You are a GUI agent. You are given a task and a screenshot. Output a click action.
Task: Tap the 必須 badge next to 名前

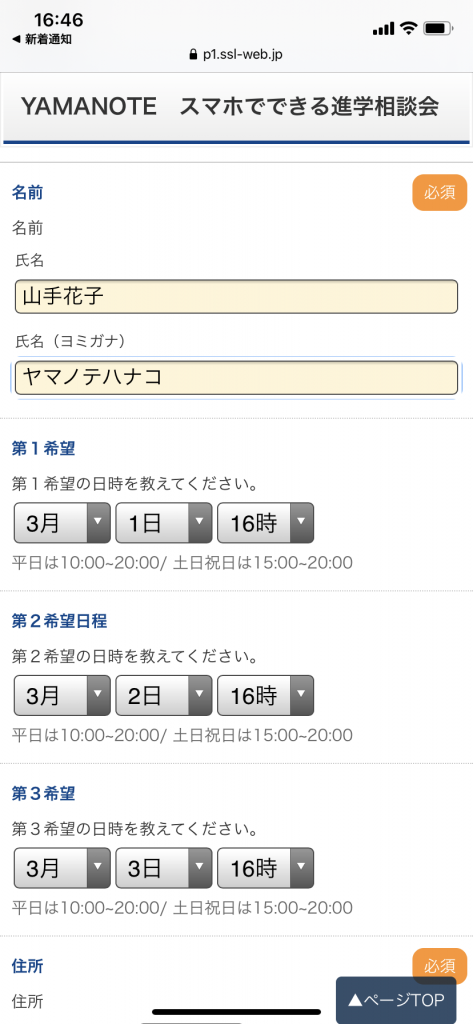pyautogui.click(x=440, y=193)
